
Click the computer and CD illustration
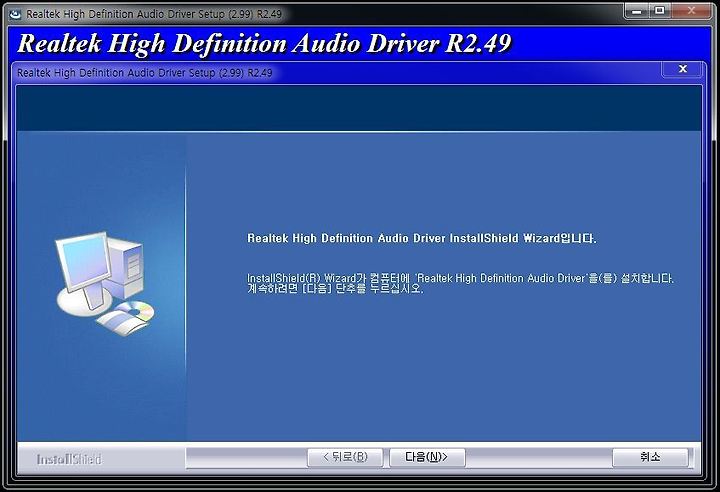coord(105,283)
